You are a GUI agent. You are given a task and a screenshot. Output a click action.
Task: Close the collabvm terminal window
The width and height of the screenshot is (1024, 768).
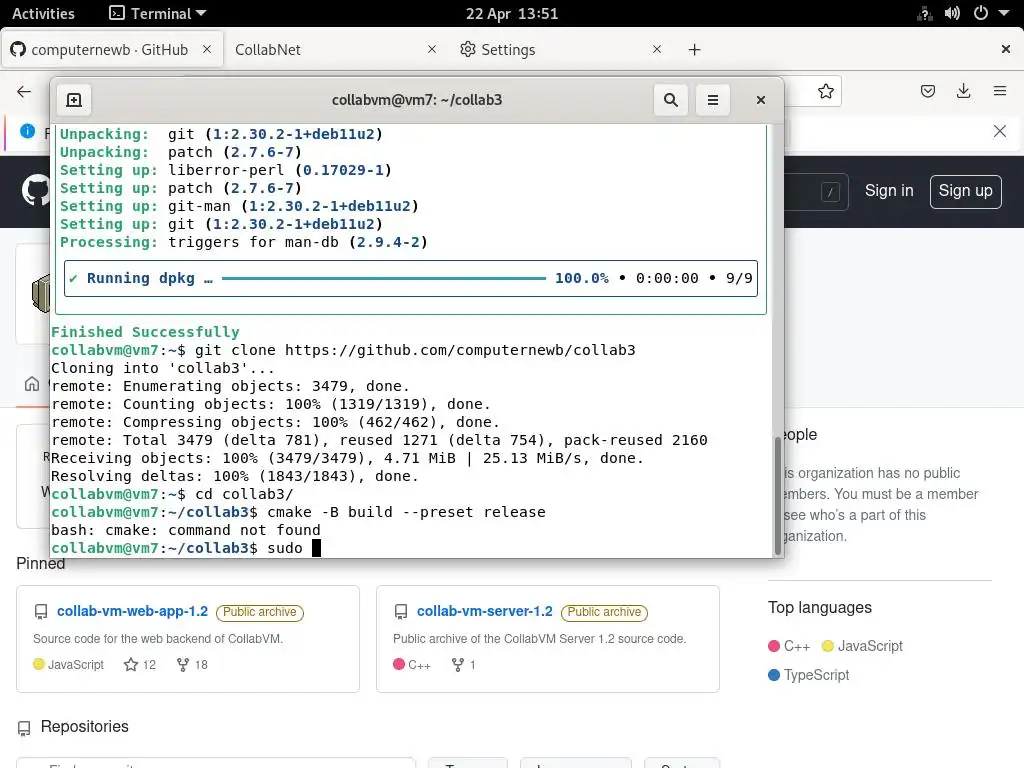pyautogui.click(x=761, y=100)
